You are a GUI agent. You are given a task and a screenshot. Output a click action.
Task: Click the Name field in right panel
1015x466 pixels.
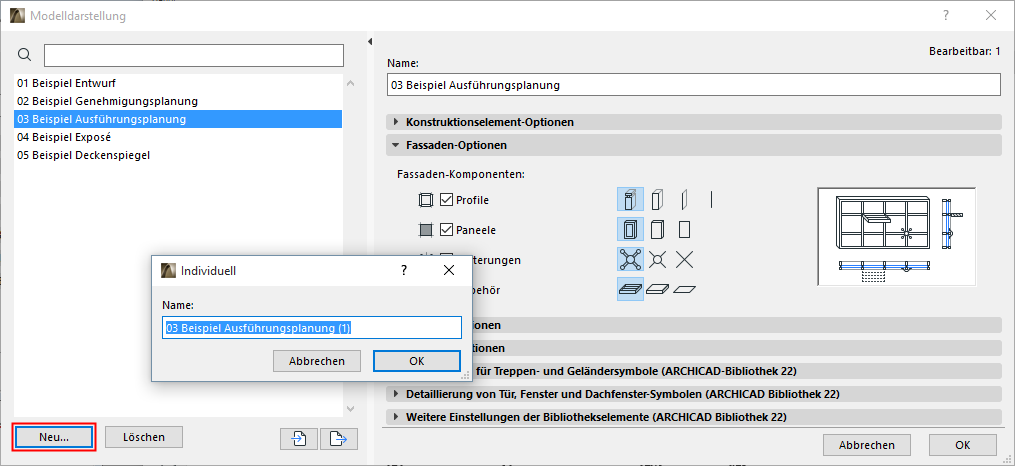pos(694,85)
